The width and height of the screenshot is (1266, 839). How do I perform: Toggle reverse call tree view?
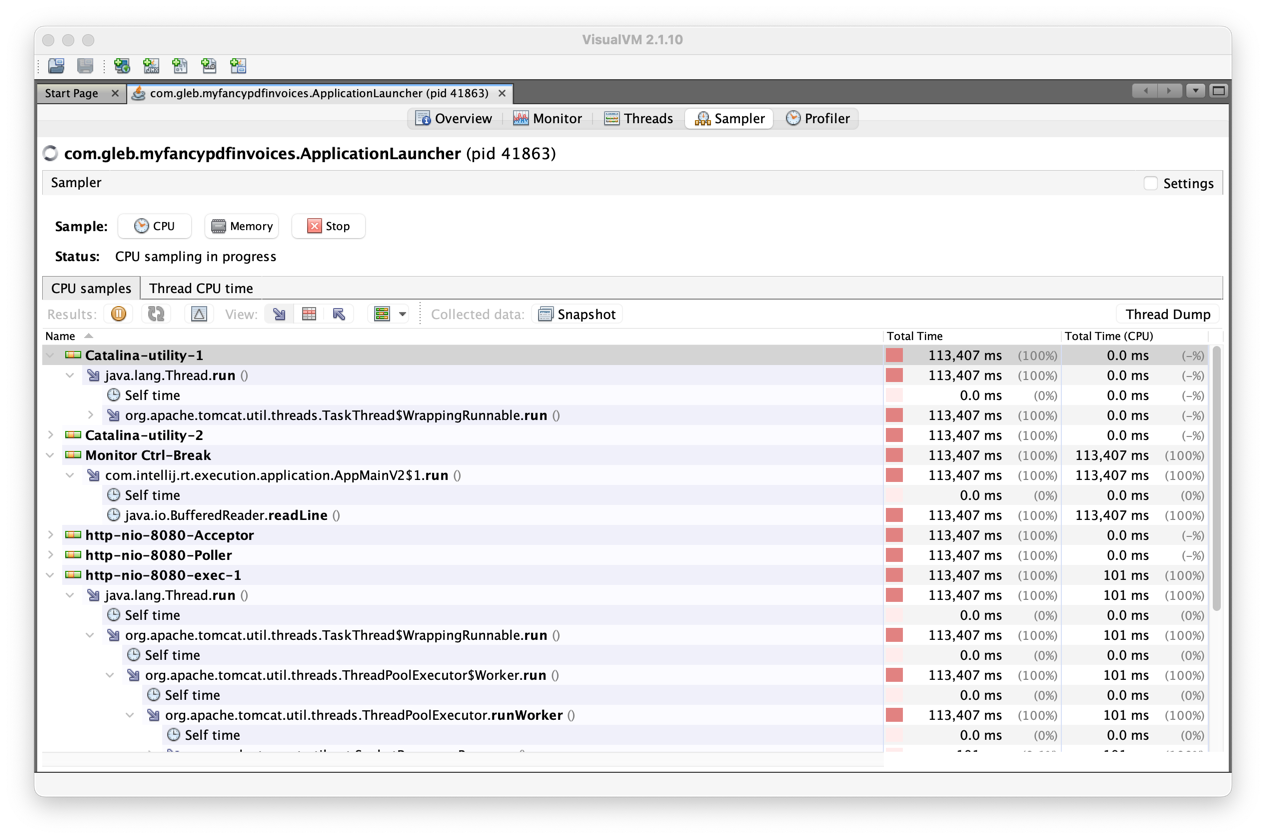(x=337, y=313)
